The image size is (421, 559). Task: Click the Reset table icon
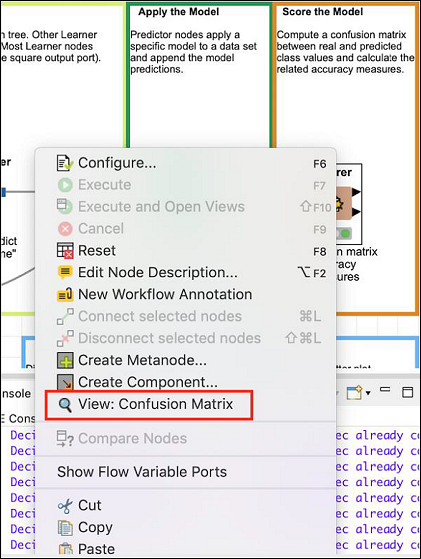click(65, 250)
